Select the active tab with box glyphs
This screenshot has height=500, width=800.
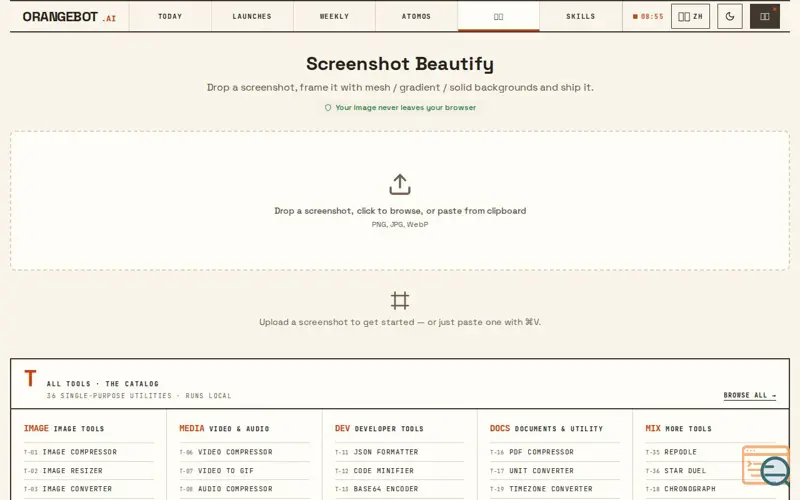pos(498,16)
